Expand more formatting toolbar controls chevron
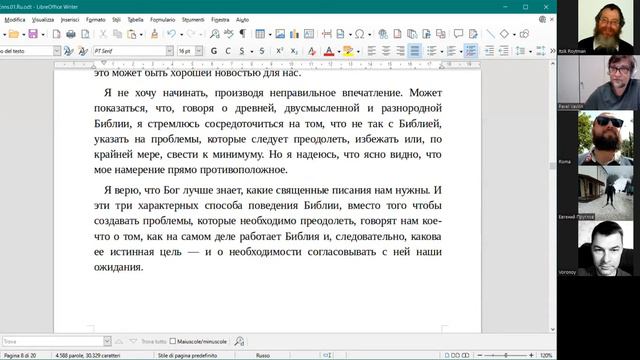Viewport: 640px width, 360px height. (x=553, y=51)
